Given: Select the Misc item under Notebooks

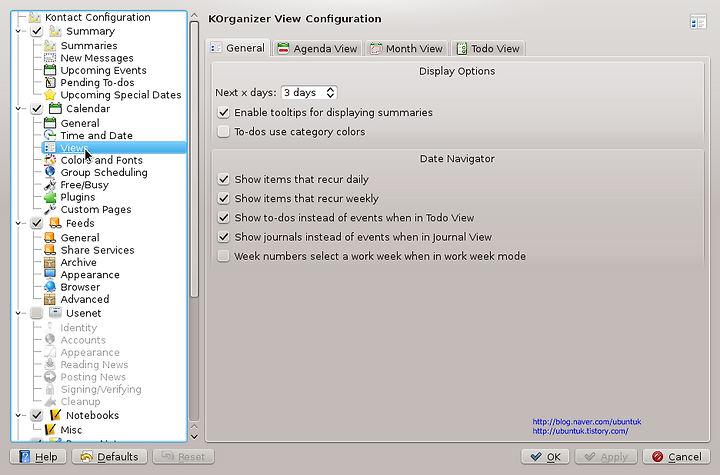Looking at the screenshot, I should 71,430.
